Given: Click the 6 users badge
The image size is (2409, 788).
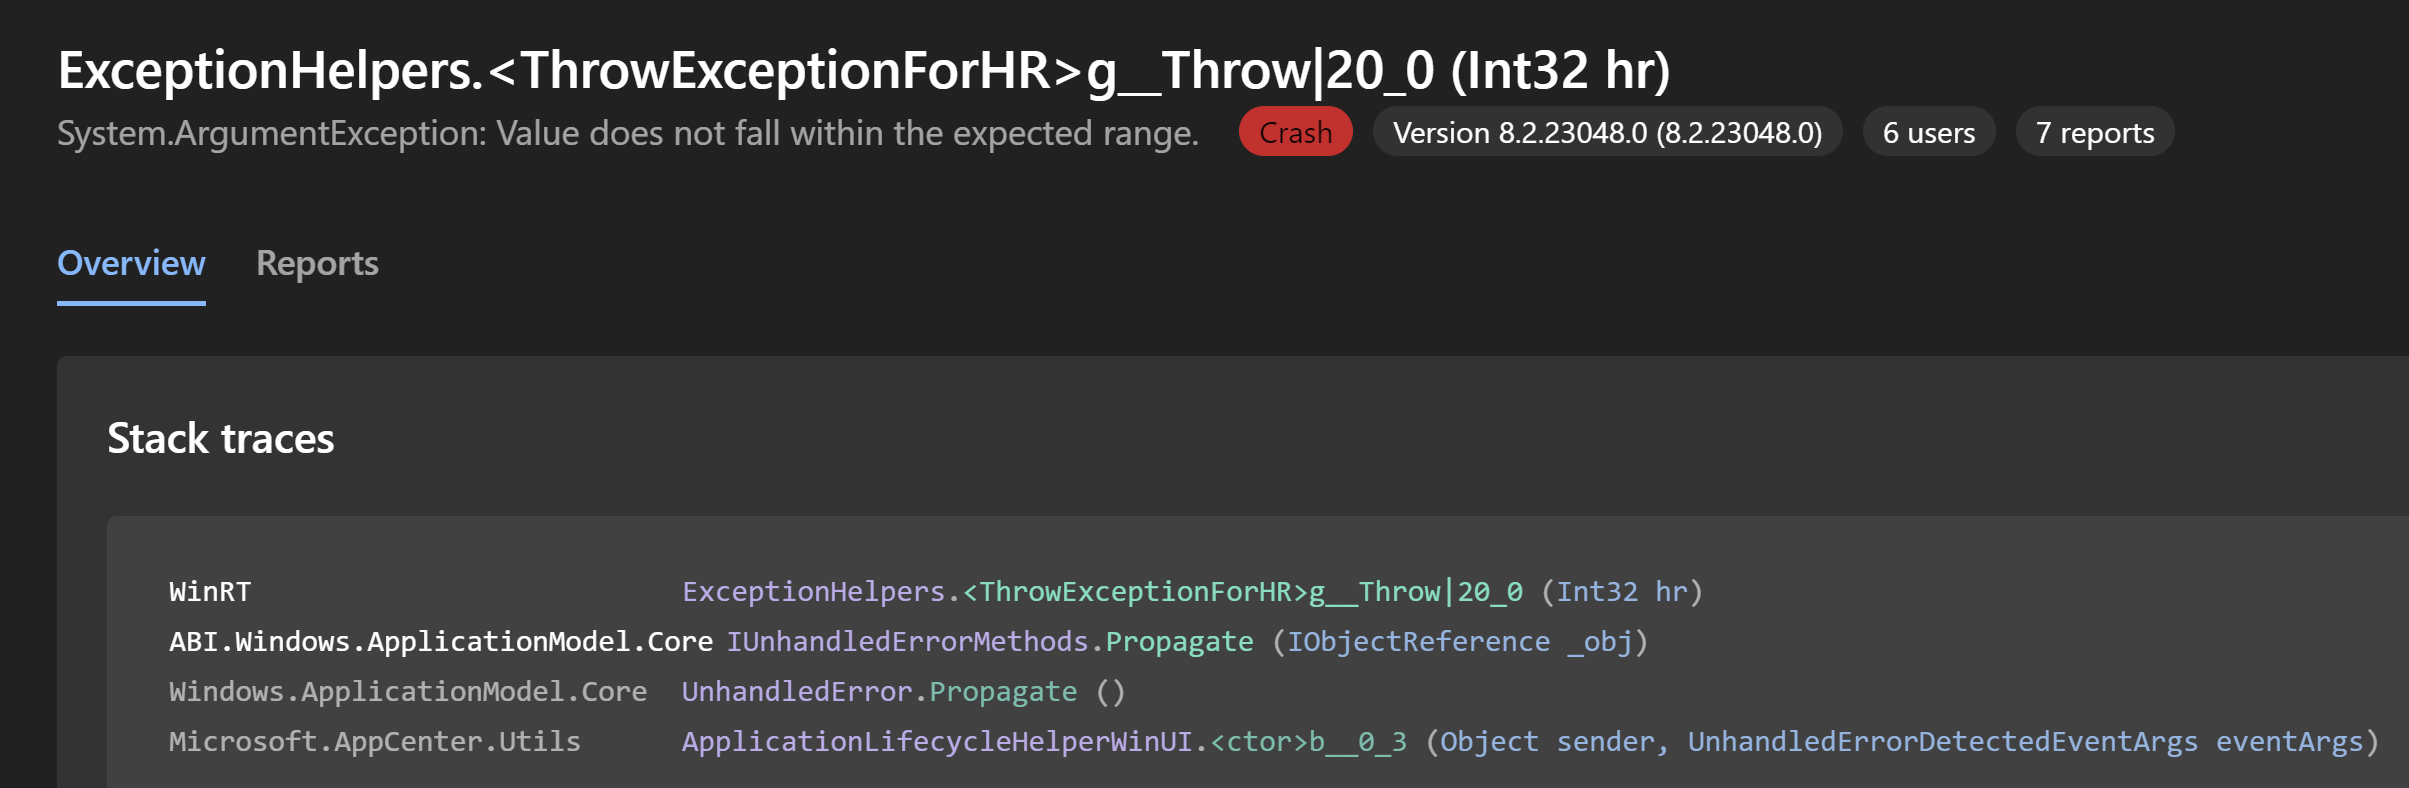Looking at the screenshot, I should [x=1927, y=131].
